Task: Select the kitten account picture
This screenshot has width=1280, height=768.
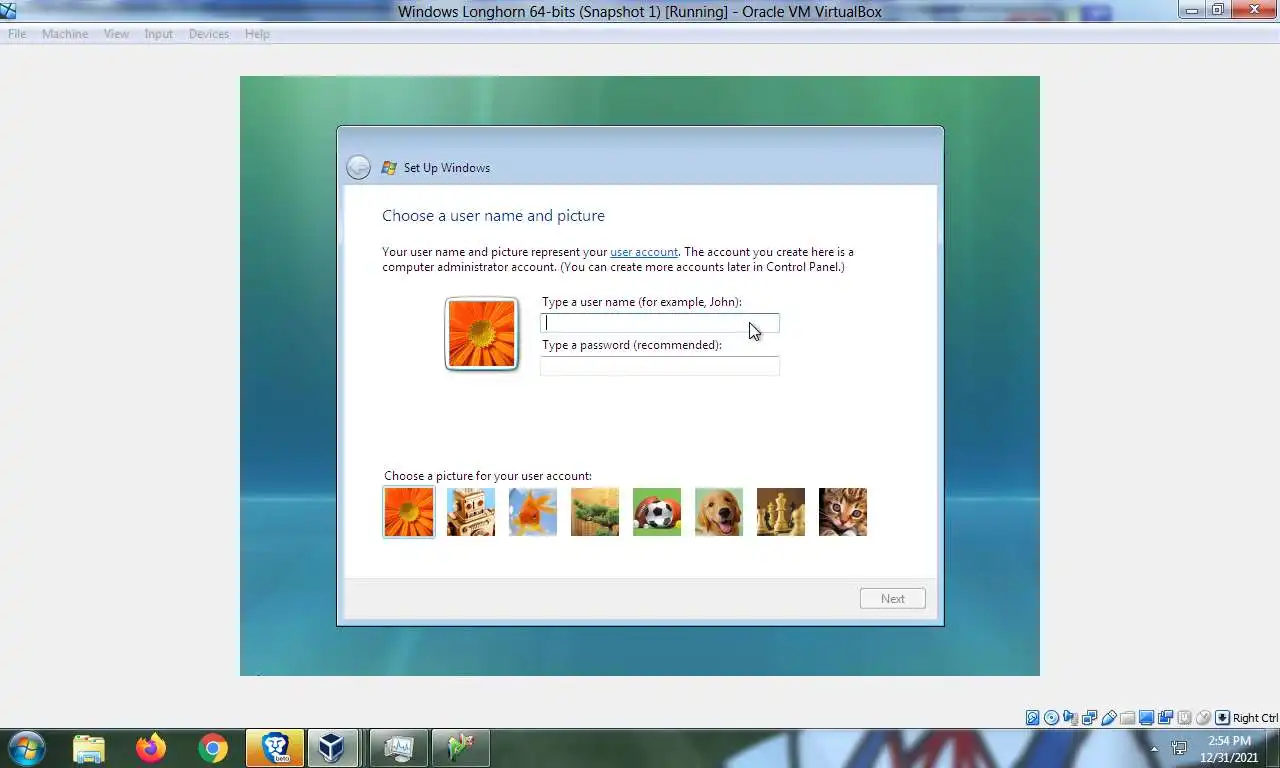Action: (x=843, y=512)
